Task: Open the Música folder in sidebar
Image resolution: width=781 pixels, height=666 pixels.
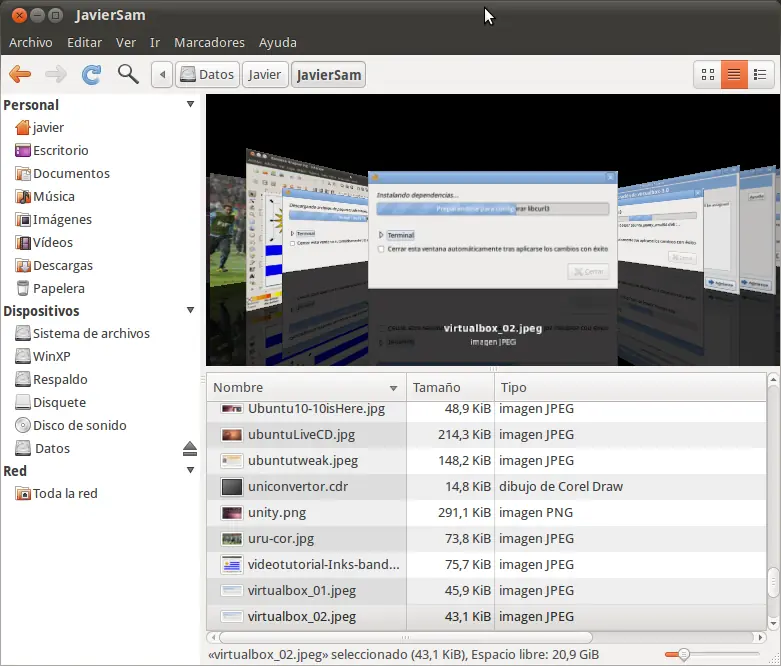Action: [x=53, y=196]
